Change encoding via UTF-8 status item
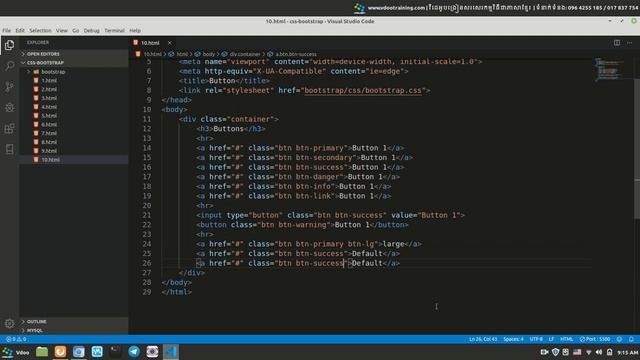640x360 pixels. coord(536,339)
